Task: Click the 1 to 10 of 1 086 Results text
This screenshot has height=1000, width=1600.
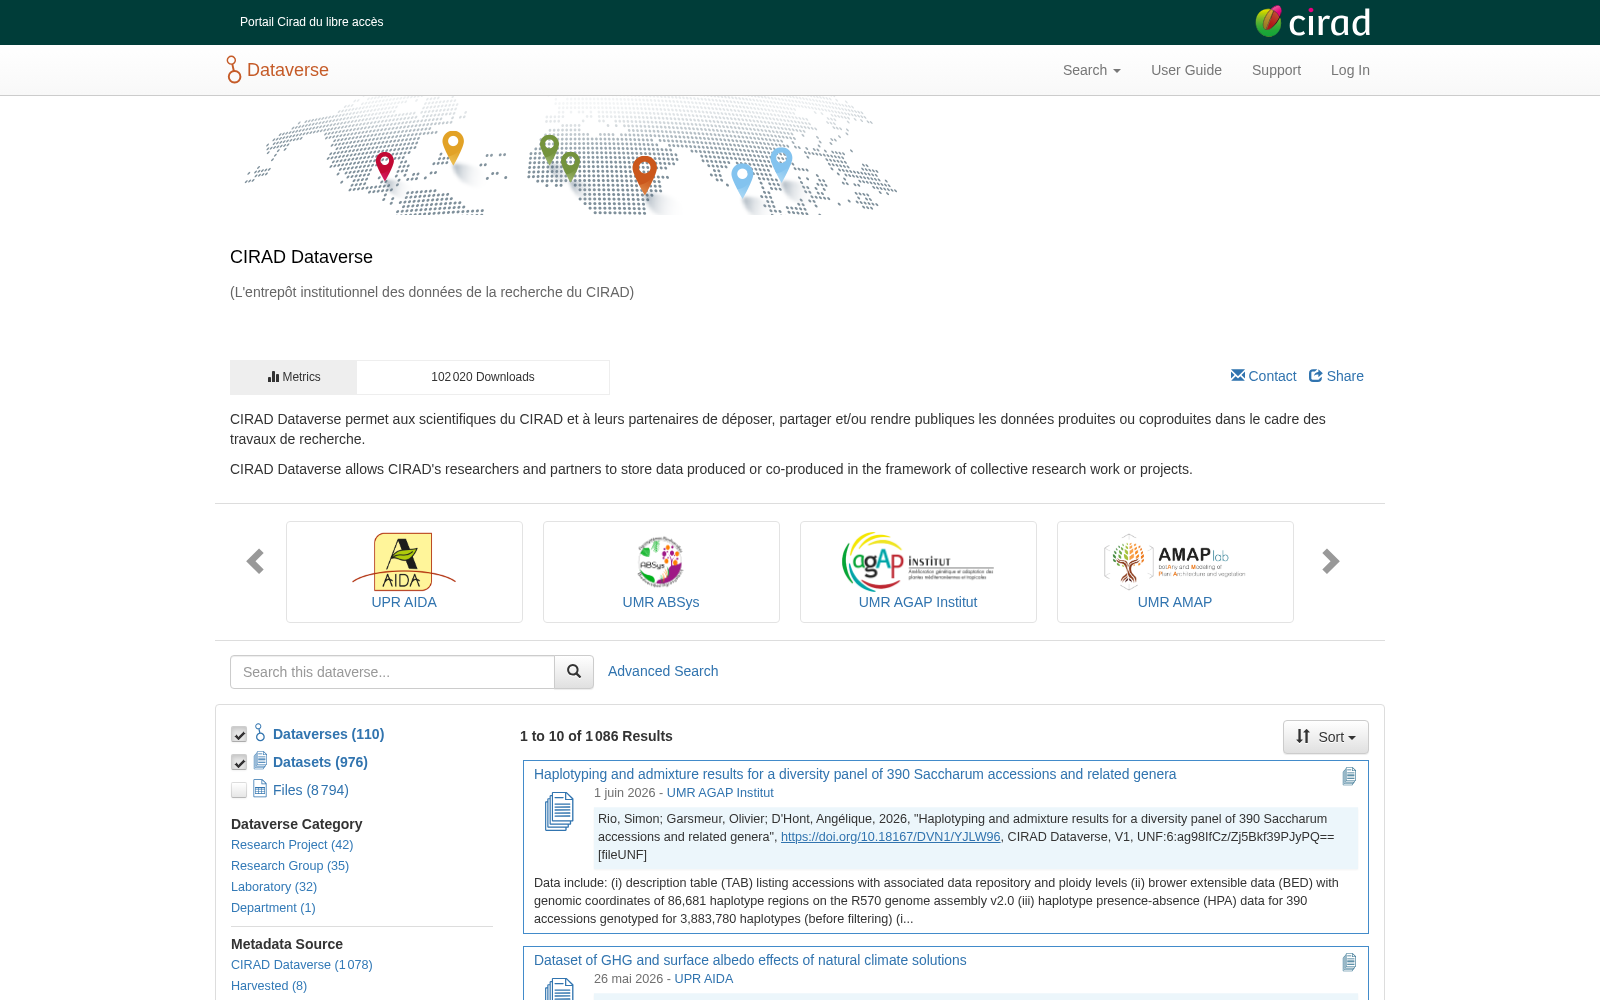Action: pos(596,736)
